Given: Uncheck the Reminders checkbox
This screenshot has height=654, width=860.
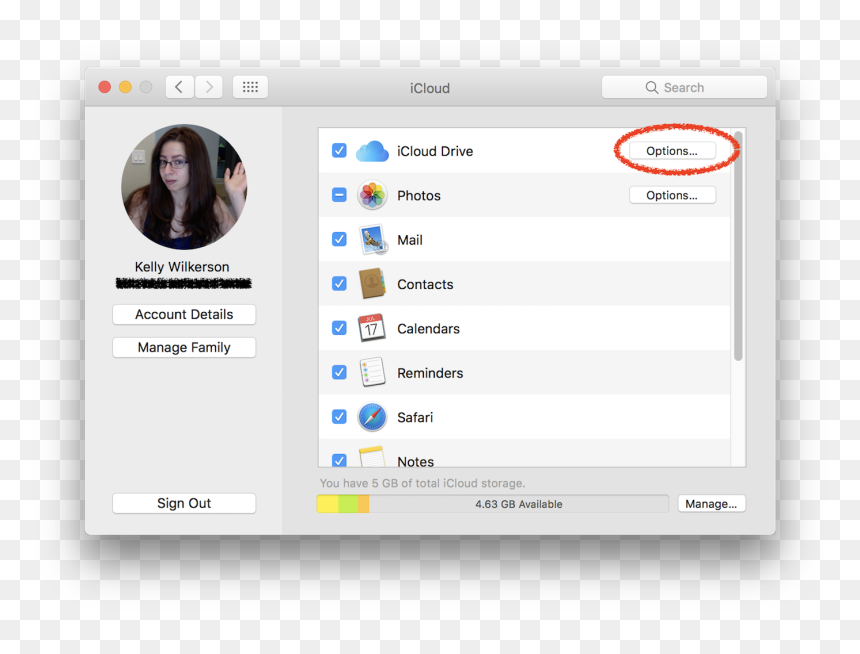Looking at the screenshot, I should pos(339,373).
